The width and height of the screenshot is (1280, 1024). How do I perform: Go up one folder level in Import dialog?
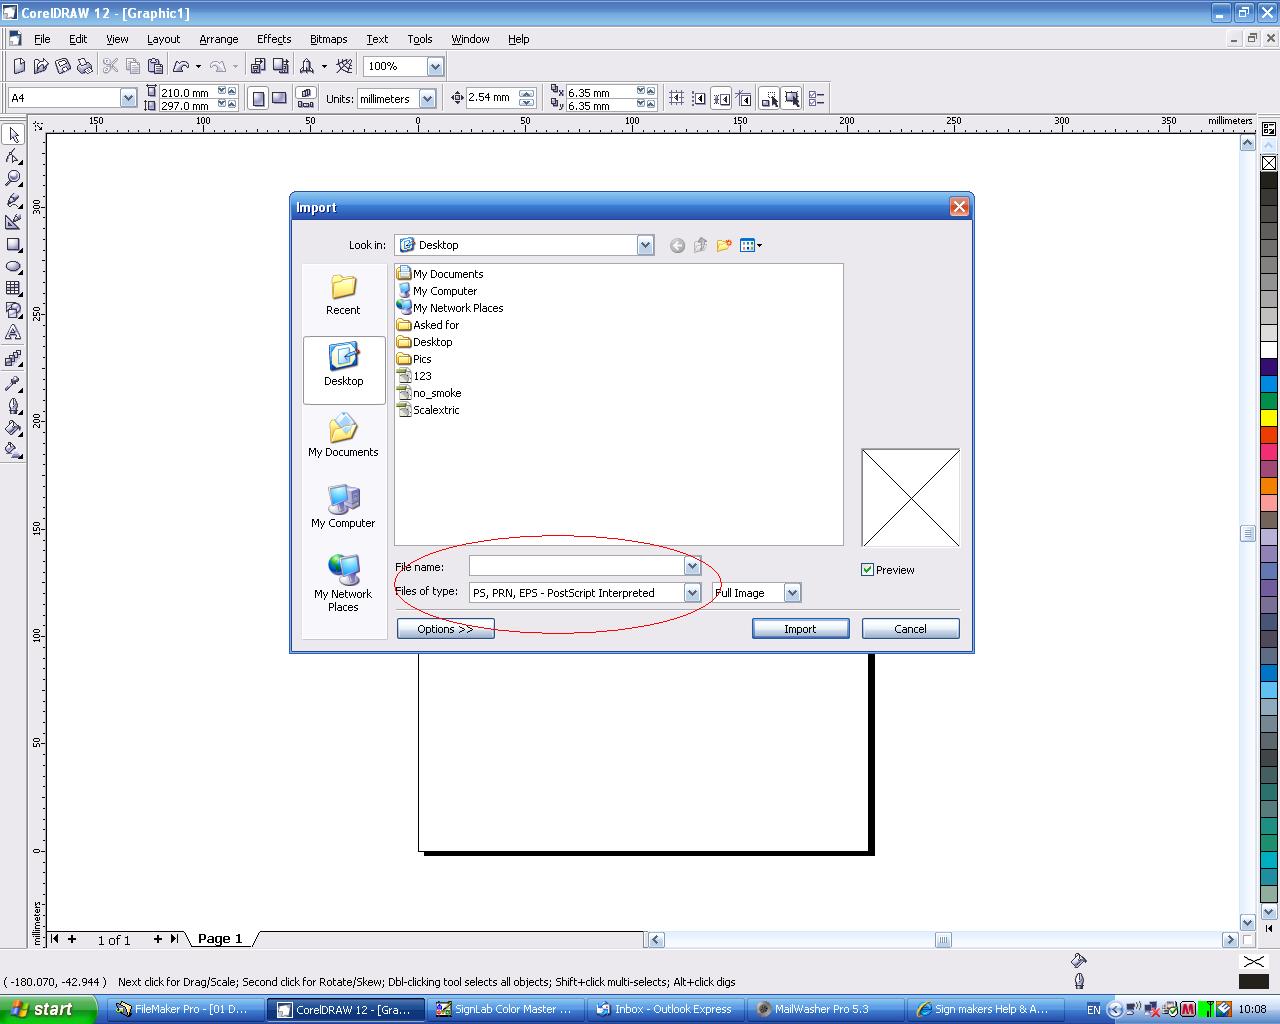(700, 245)
